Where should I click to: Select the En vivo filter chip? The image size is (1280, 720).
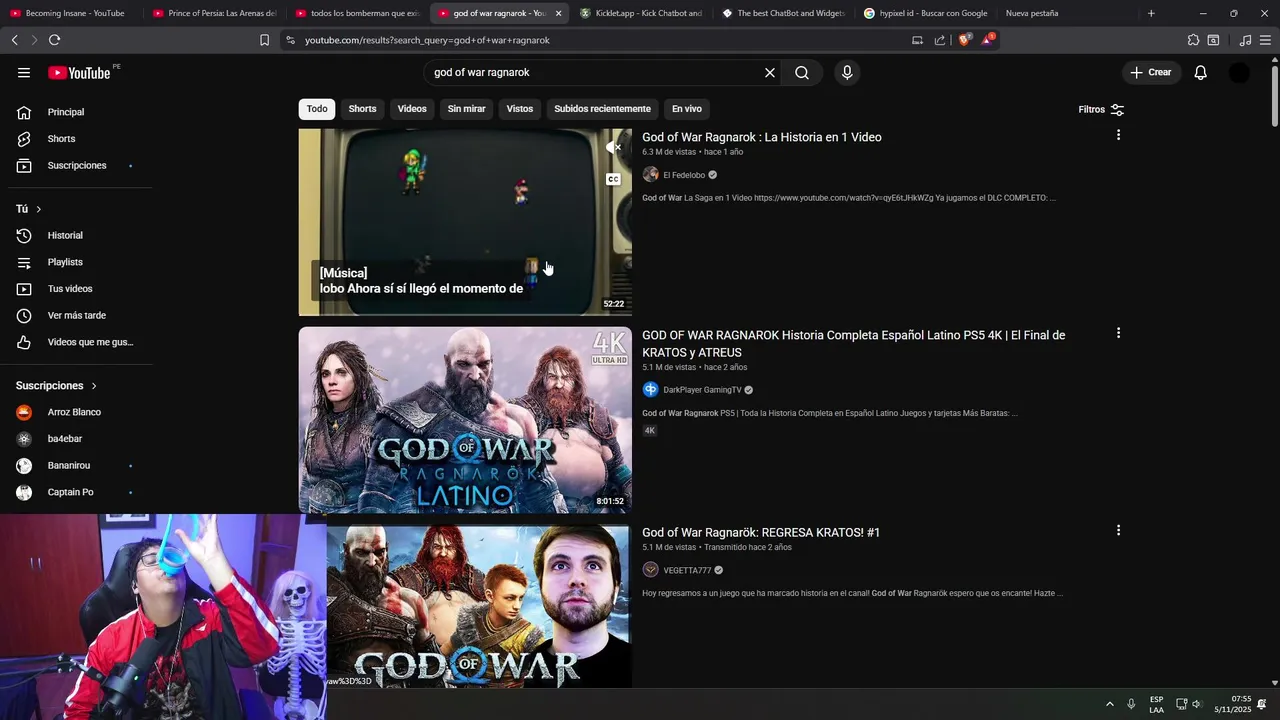point(686,109)
